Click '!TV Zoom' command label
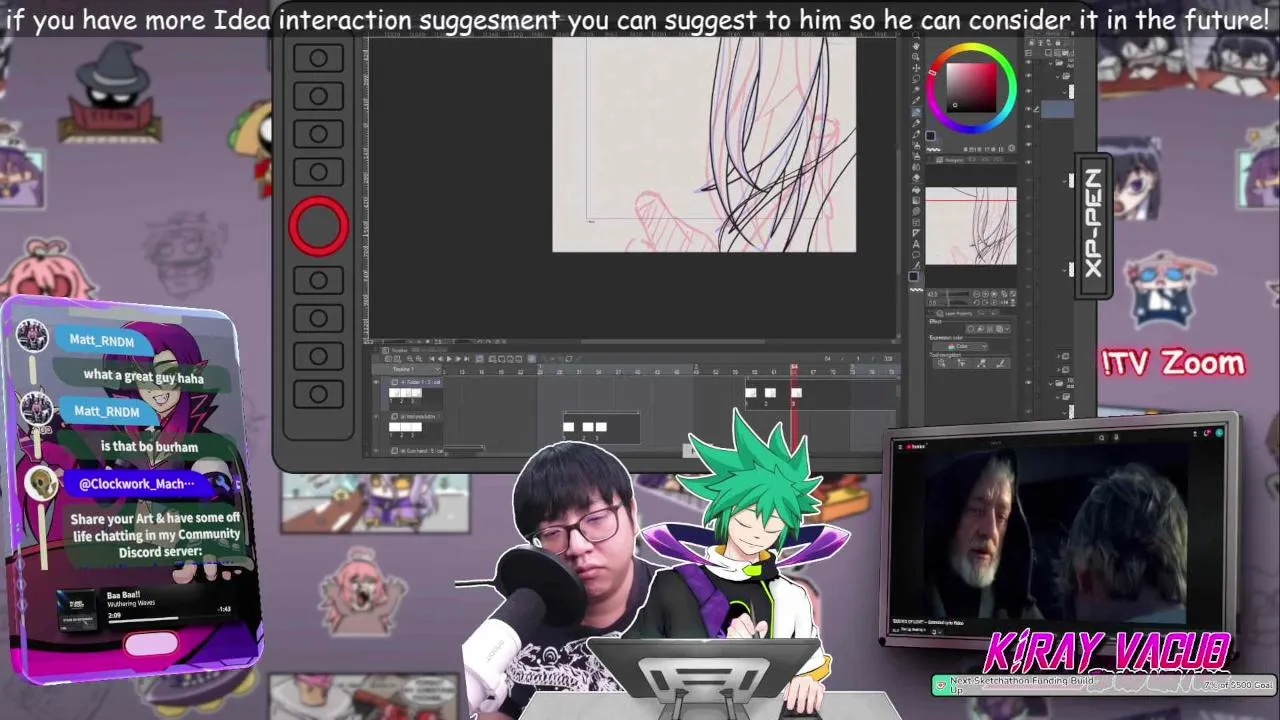The height and width of the screenshot is (720, 1280). point(1173,363)
